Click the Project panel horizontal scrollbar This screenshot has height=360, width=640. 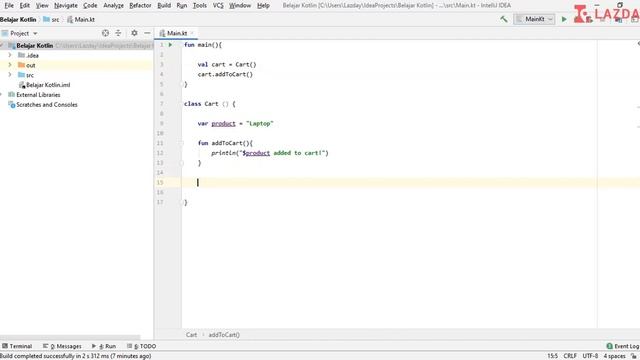coord(70,338)
